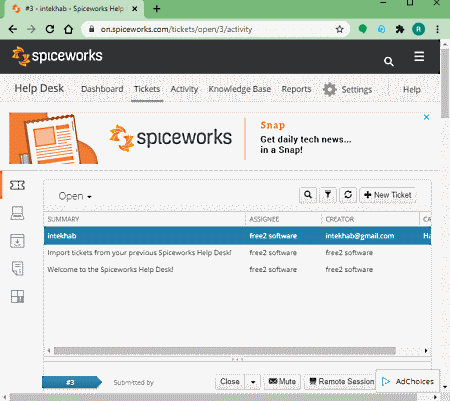
Task: Click the browser back arrow
Action: click(x=13, y=29)
